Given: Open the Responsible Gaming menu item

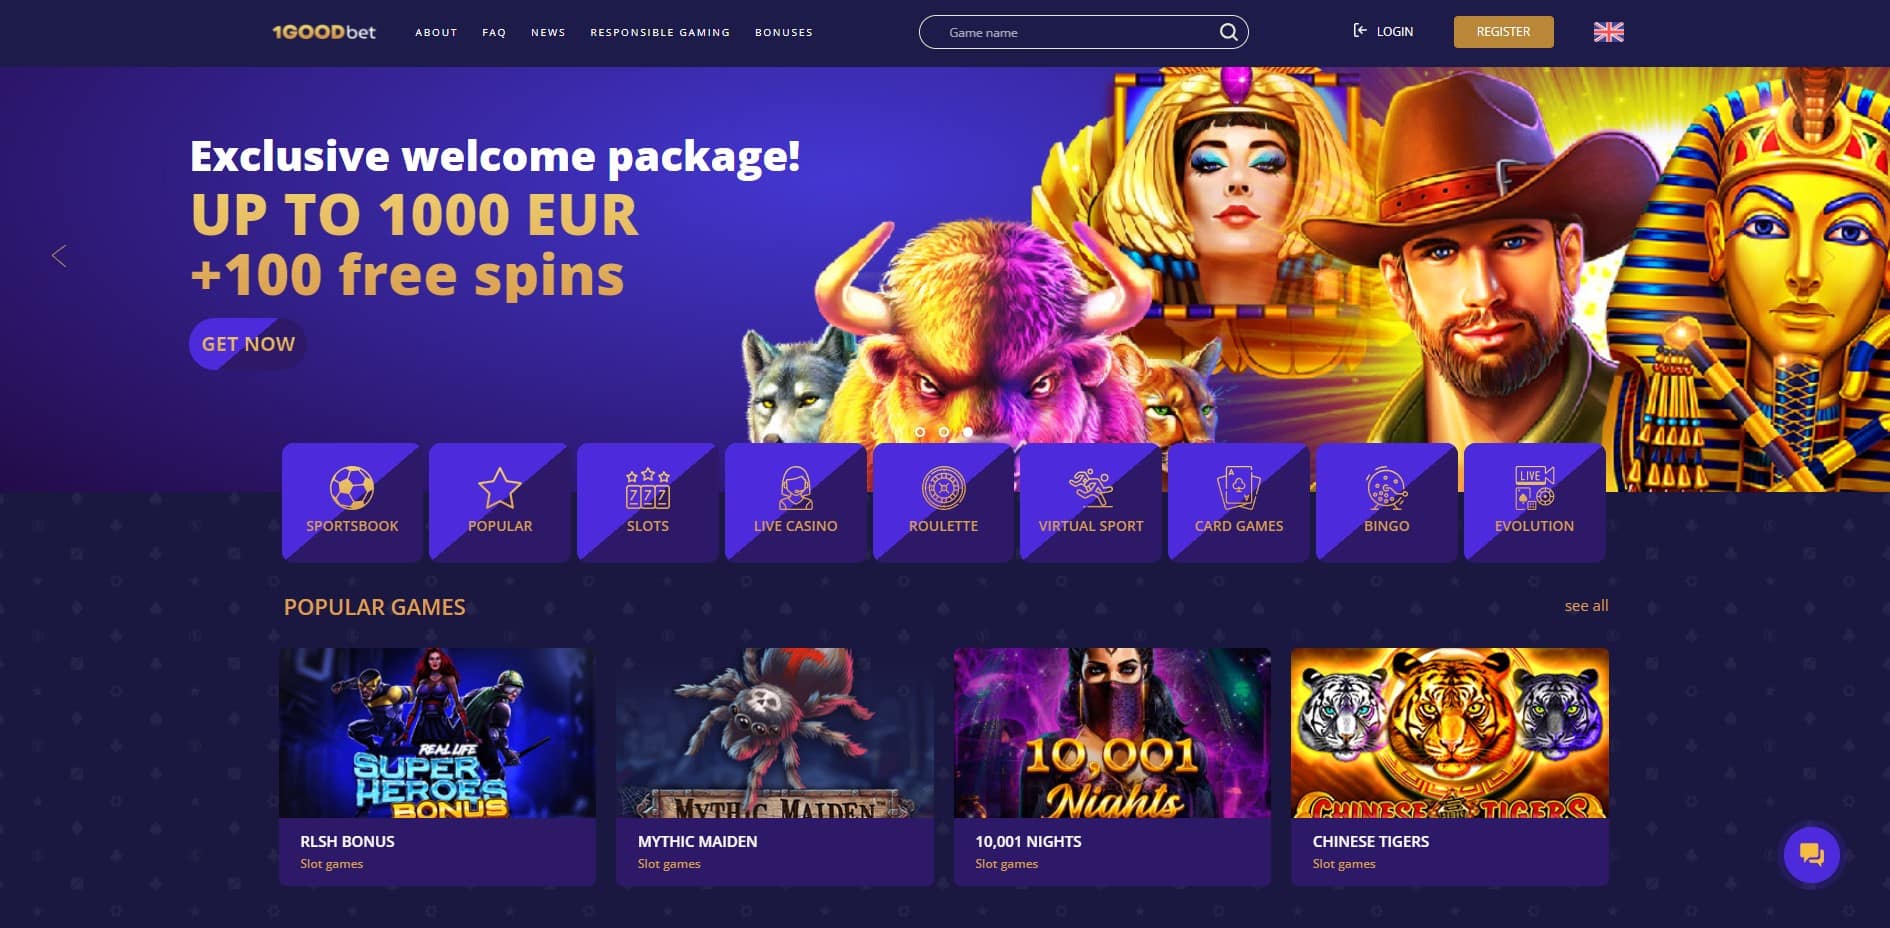Looking at the screenshot, I should tap(660, 32).
